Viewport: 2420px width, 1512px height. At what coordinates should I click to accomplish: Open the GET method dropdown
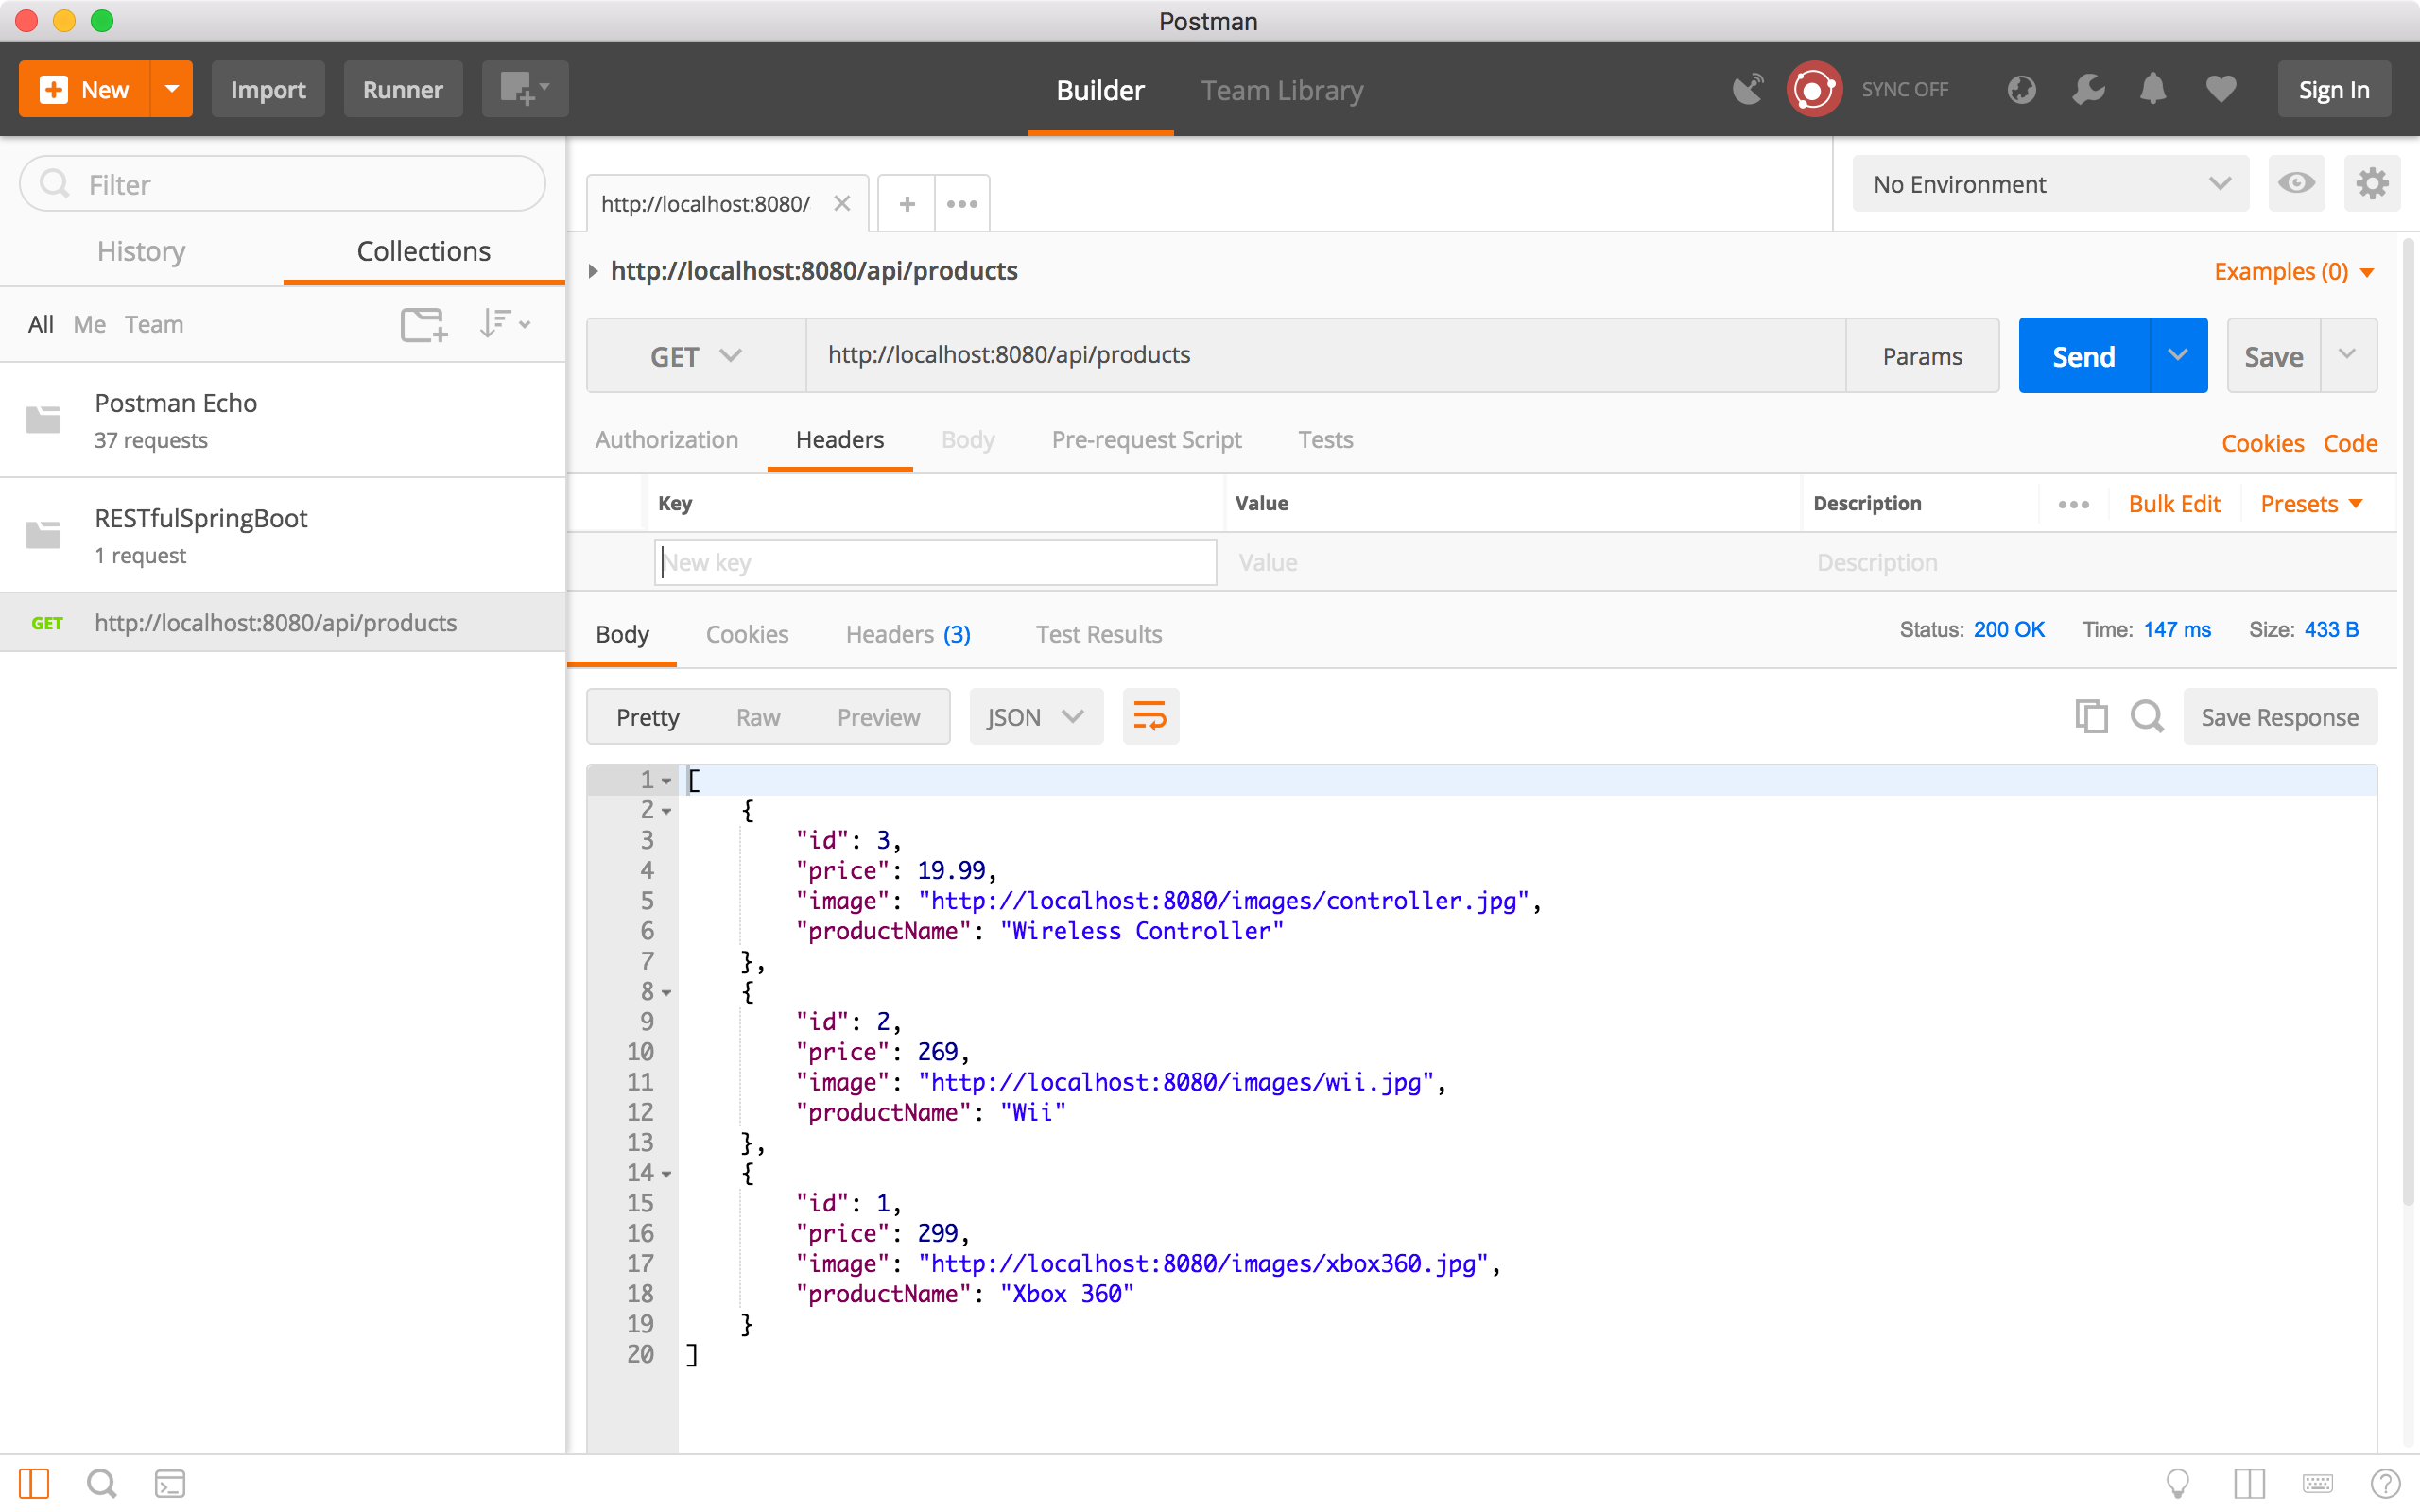696,356
